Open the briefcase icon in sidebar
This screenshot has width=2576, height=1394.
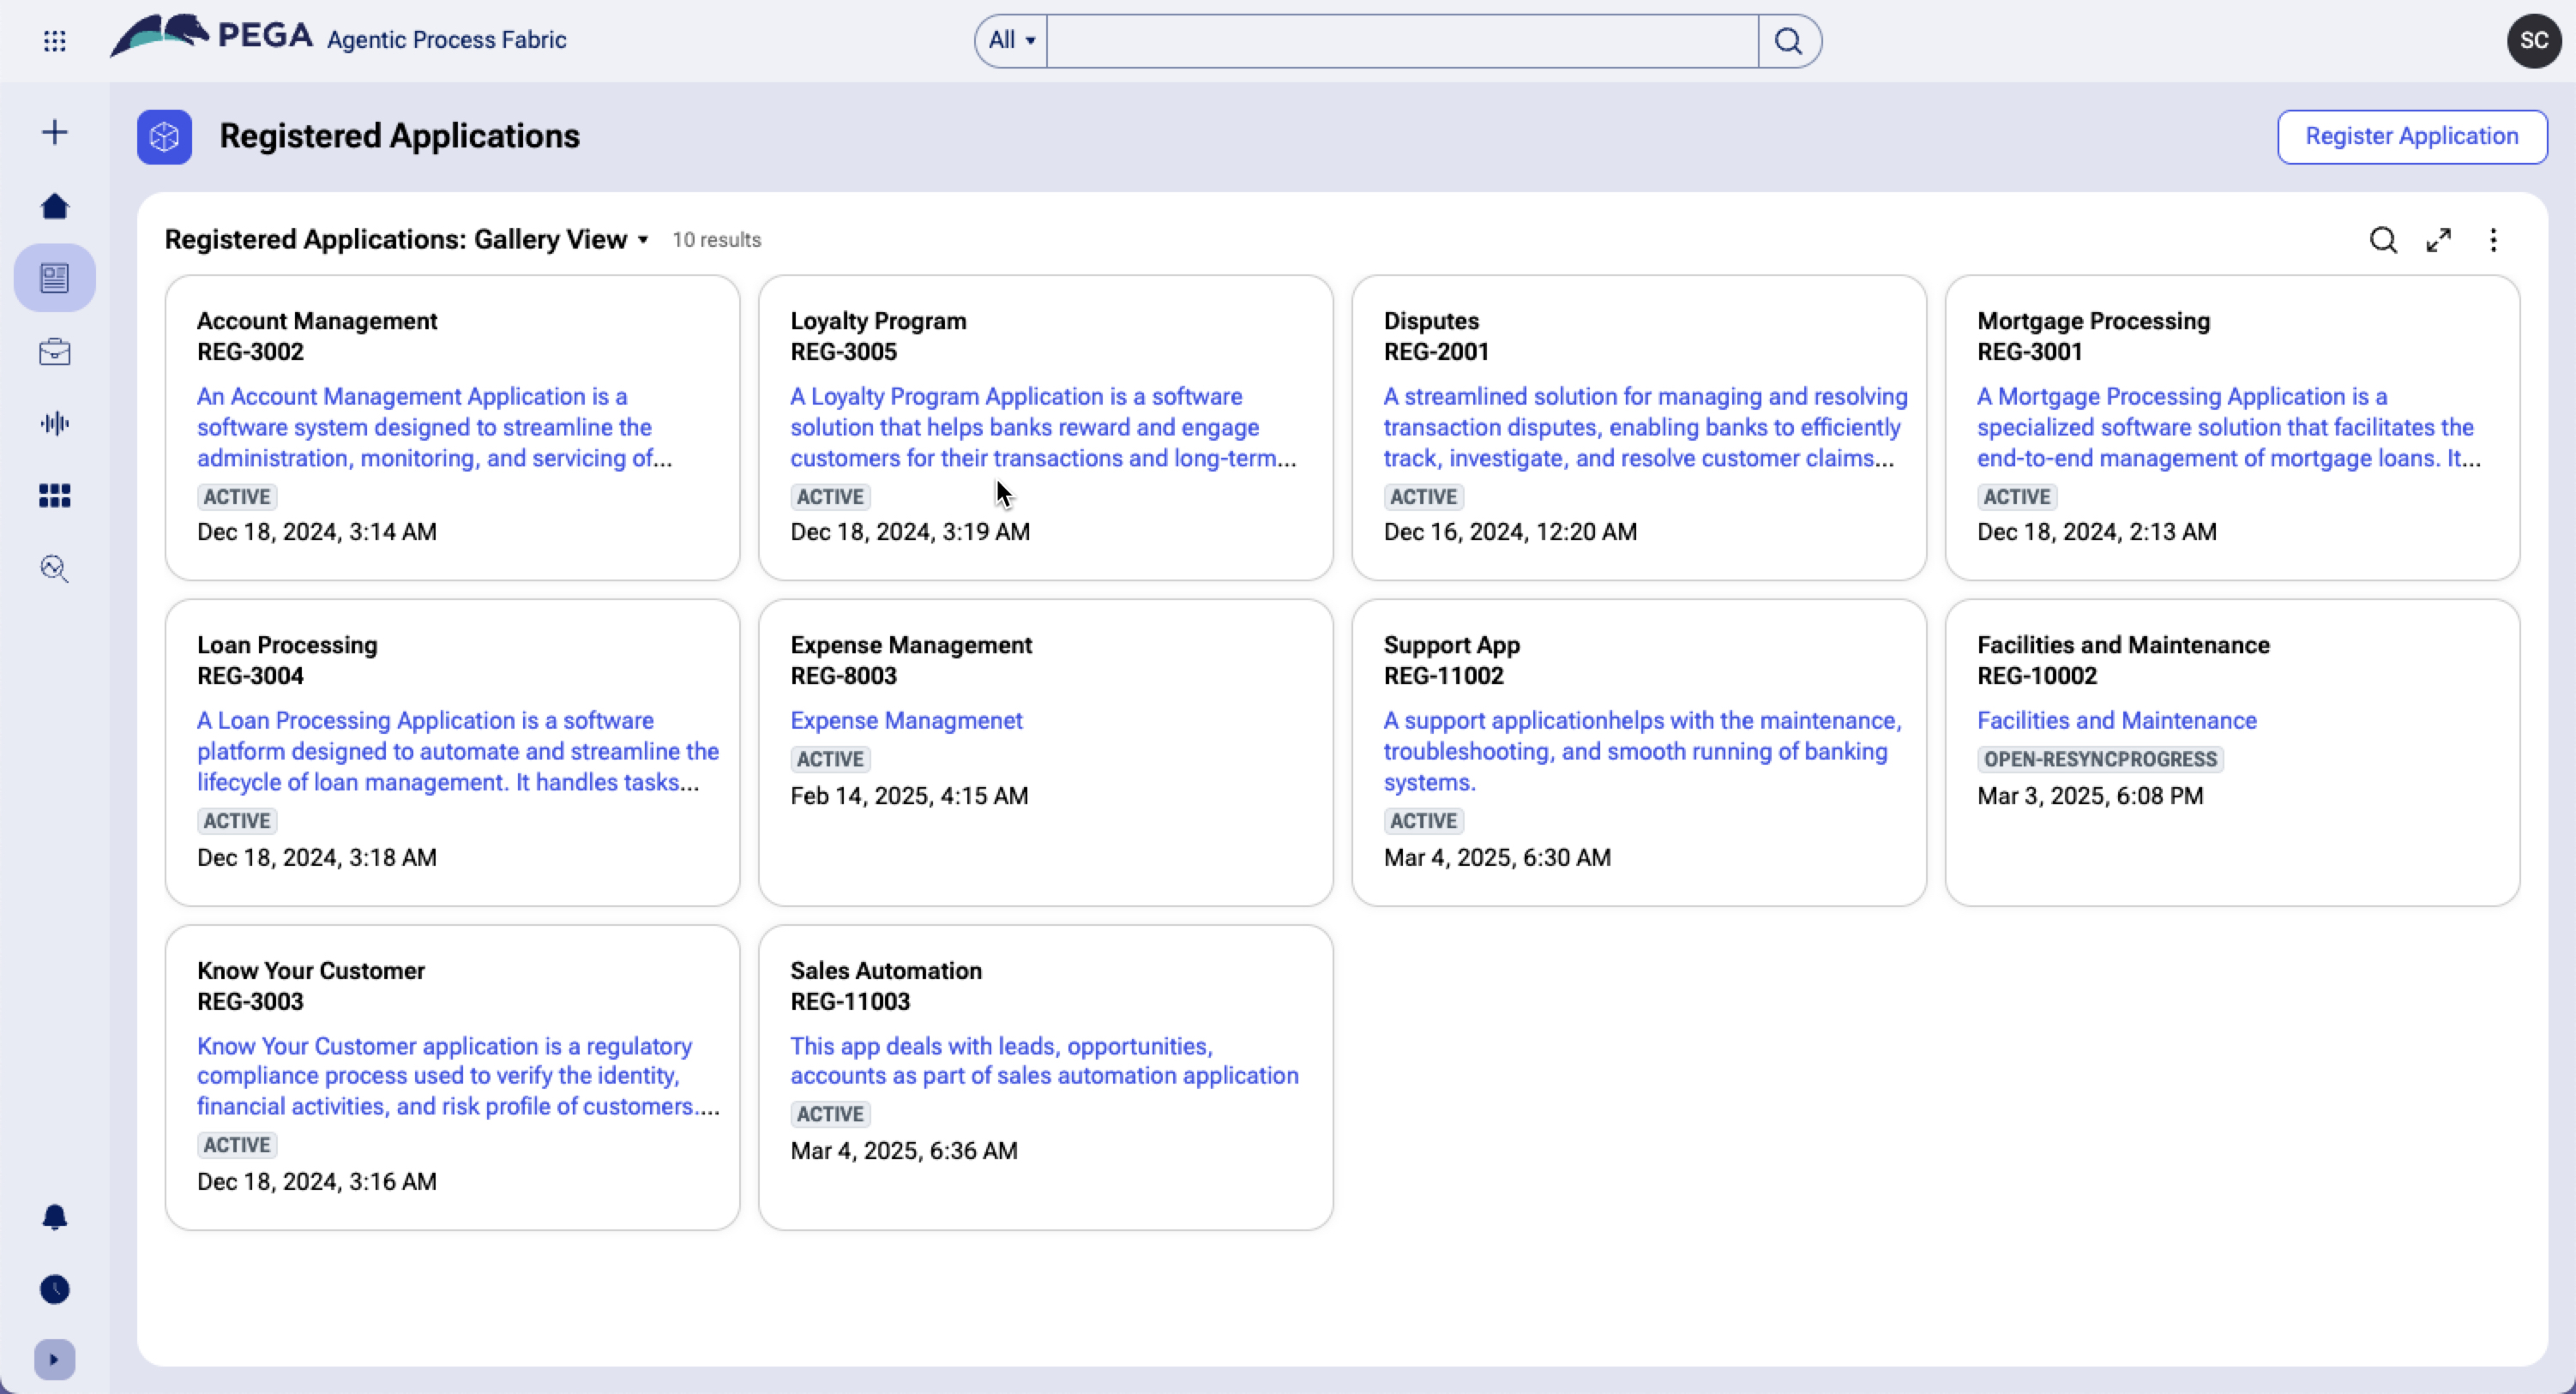point(55,352)
